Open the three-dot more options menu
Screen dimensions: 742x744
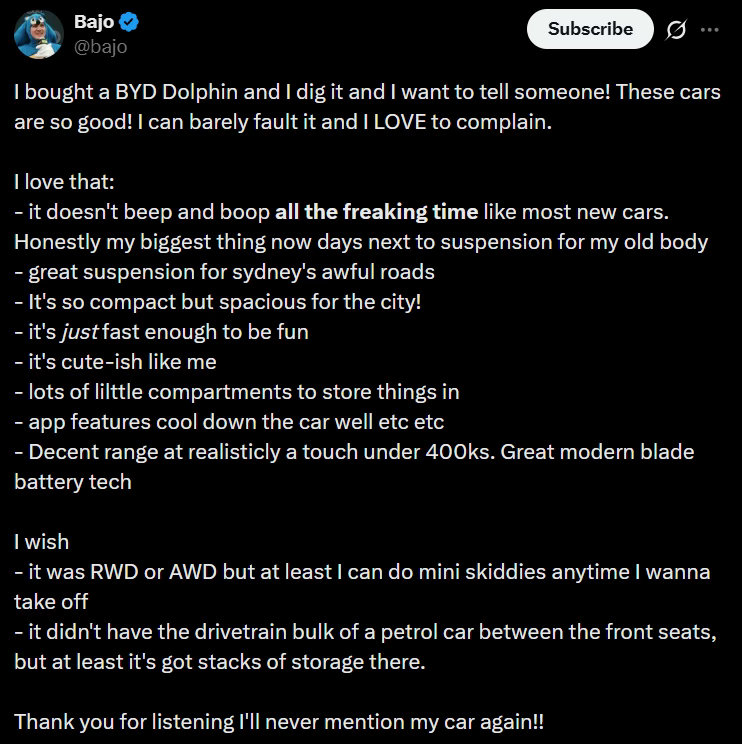[710, 29]
